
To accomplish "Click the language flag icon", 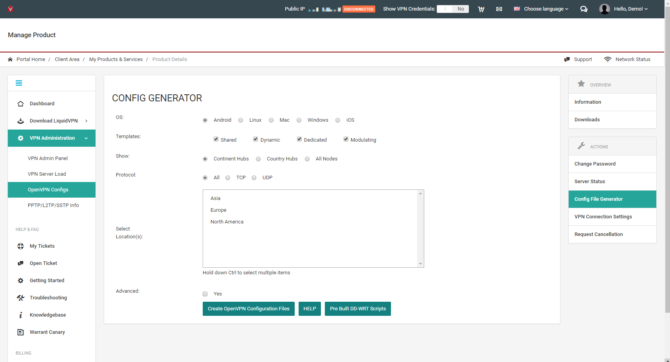I will (x=517, y=9).
